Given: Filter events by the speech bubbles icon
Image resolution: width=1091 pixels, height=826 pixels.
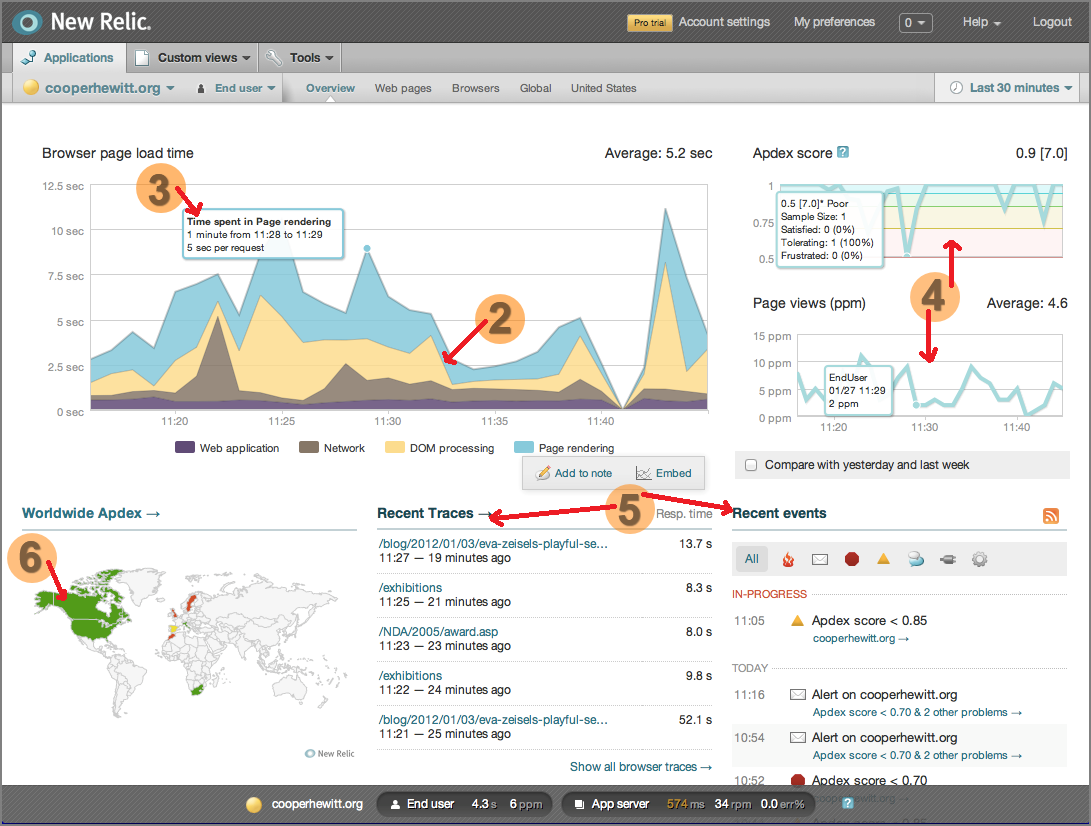Looking at the screenshot, I should pos(915,559).
